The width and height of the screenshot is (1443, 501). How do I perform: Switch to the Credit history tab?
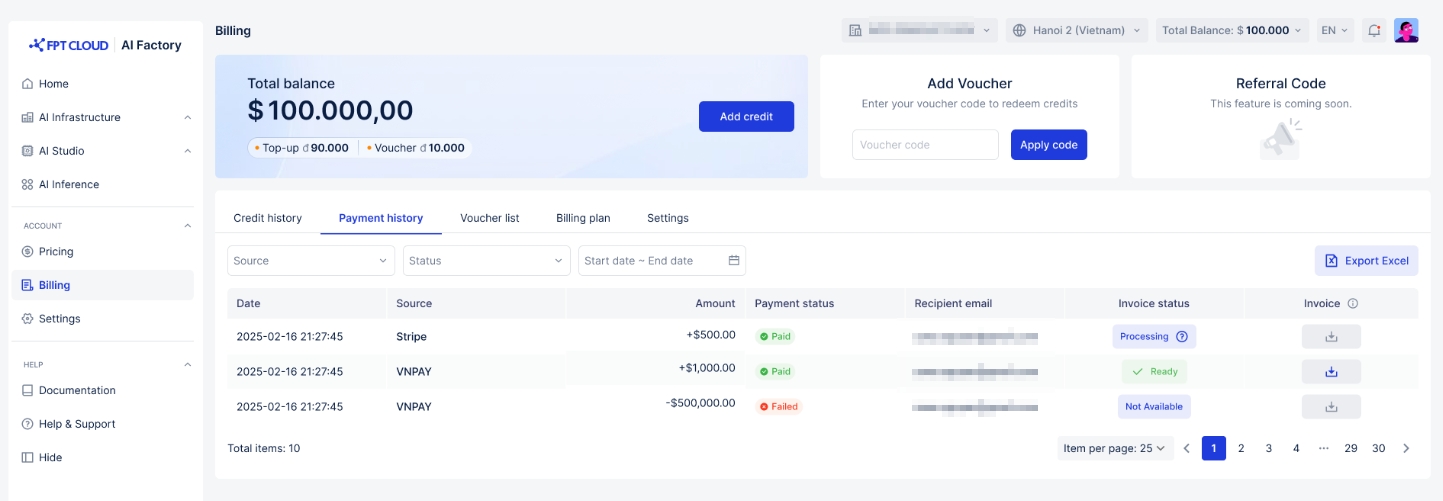(267, 218)
